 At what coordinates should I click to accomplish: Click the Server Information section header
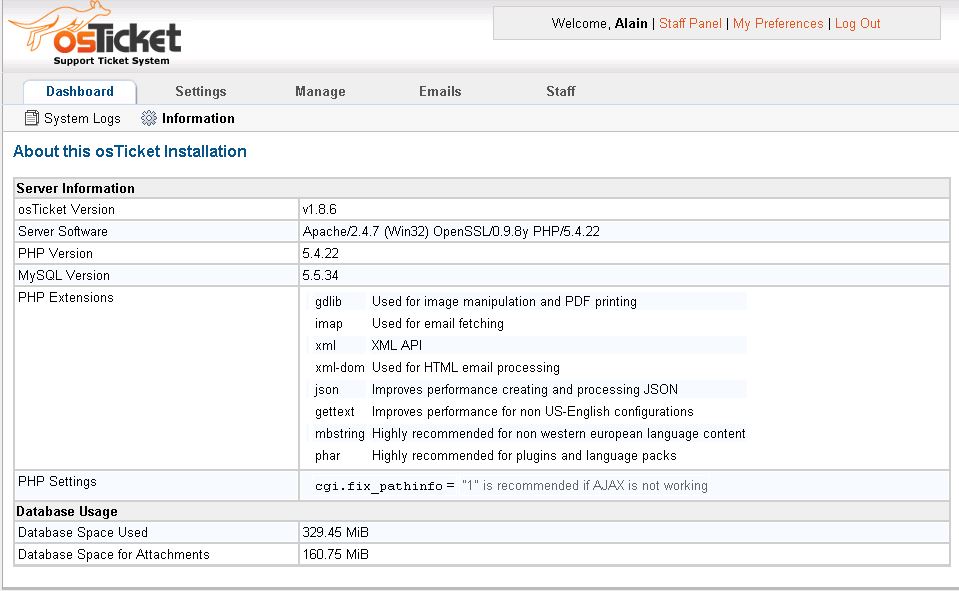tap(75, 188)
